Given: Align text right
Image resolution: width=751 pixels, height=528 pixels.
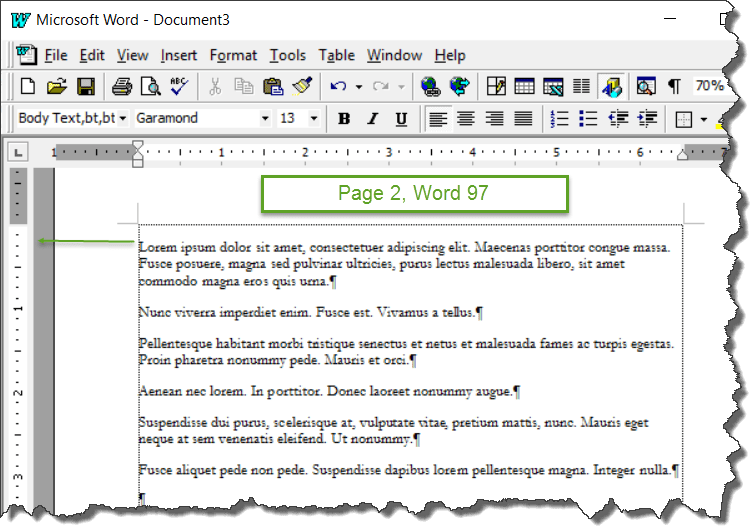Looking at the screenshot, I should (x=495, y=118).
